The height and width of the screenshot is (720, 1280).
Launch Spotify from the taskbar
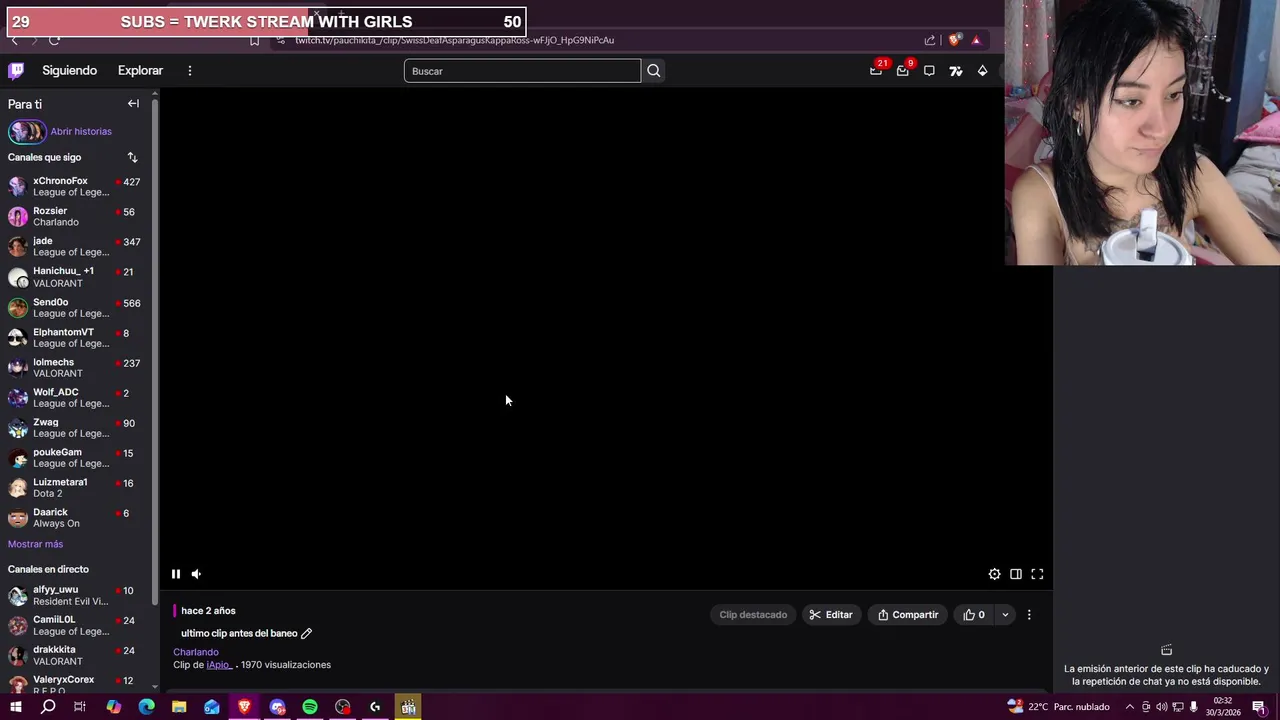[310, 707]
